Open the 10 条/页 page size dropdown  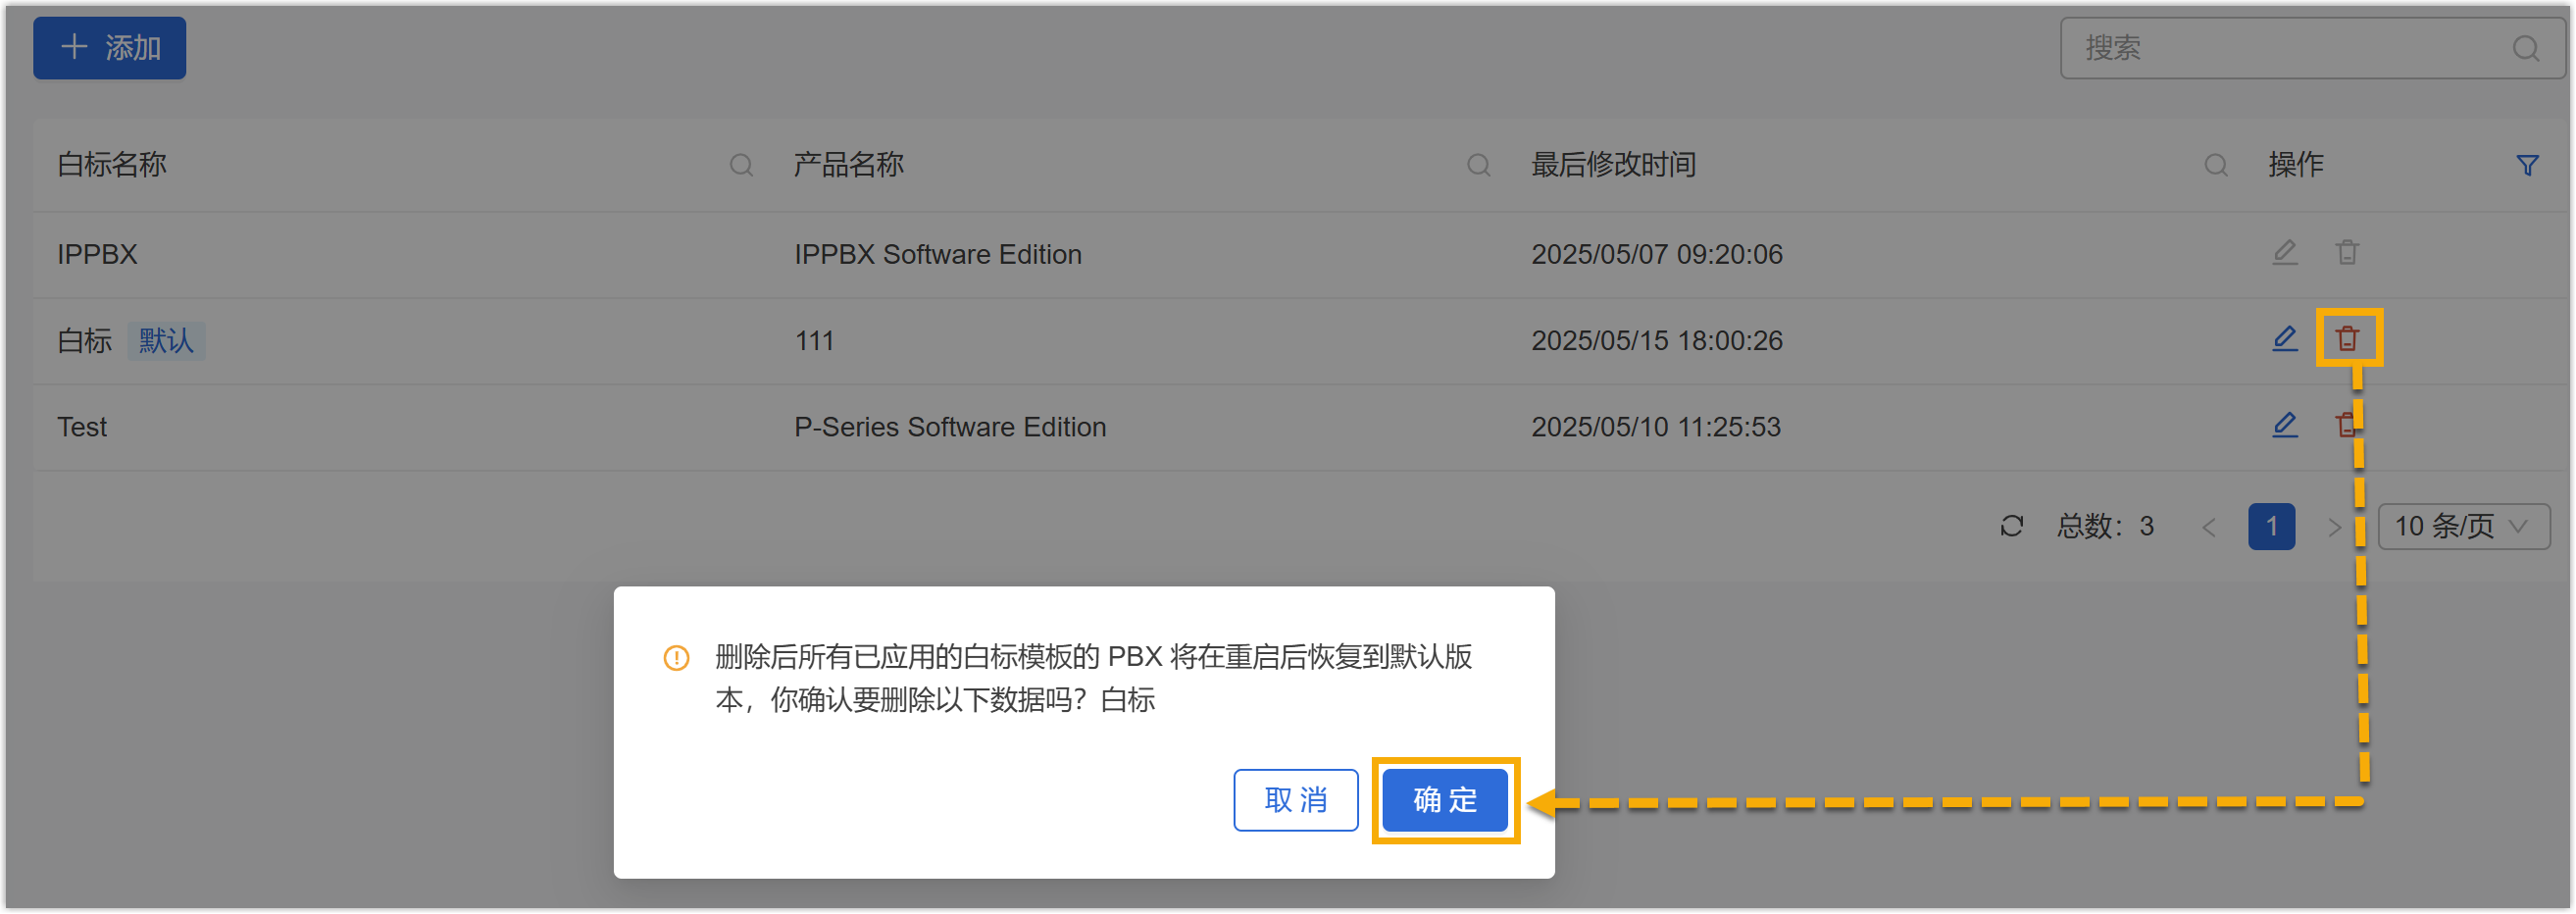(x=2463, y=526)
